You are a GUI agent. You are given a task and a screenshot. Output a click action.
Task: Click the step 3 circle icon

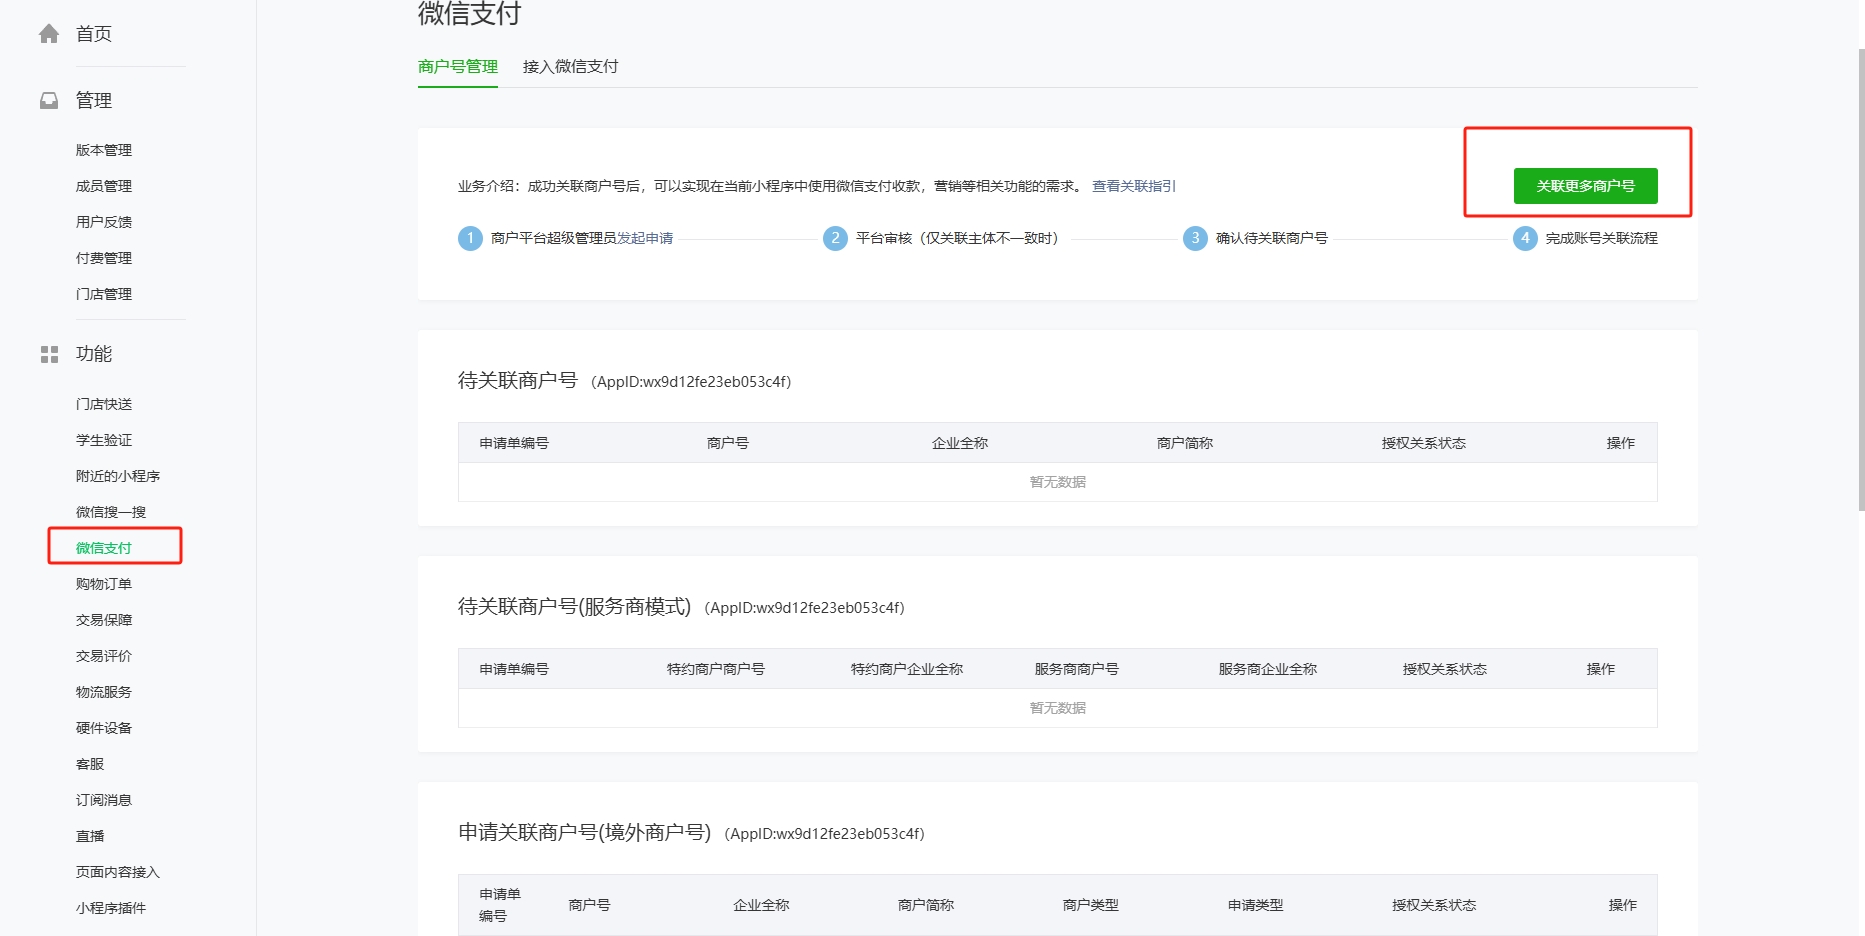1195,238
